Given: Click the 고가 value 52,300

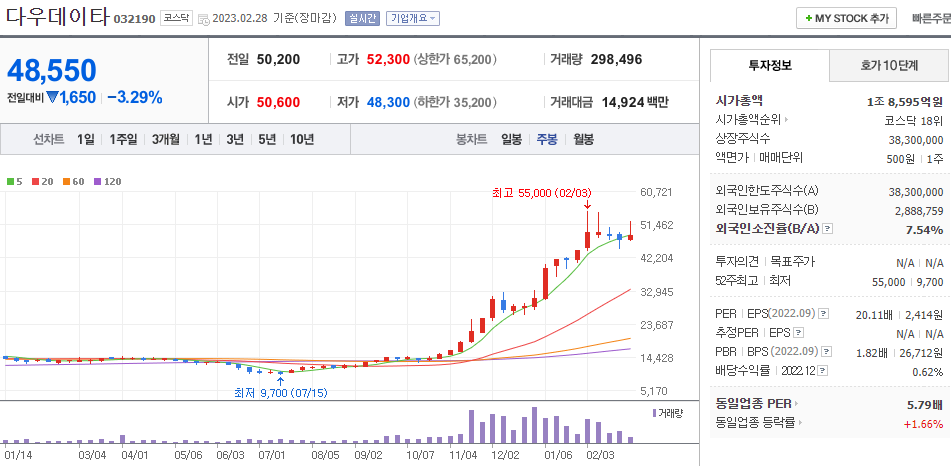Looking at the screenshot, I should point(388,59).
